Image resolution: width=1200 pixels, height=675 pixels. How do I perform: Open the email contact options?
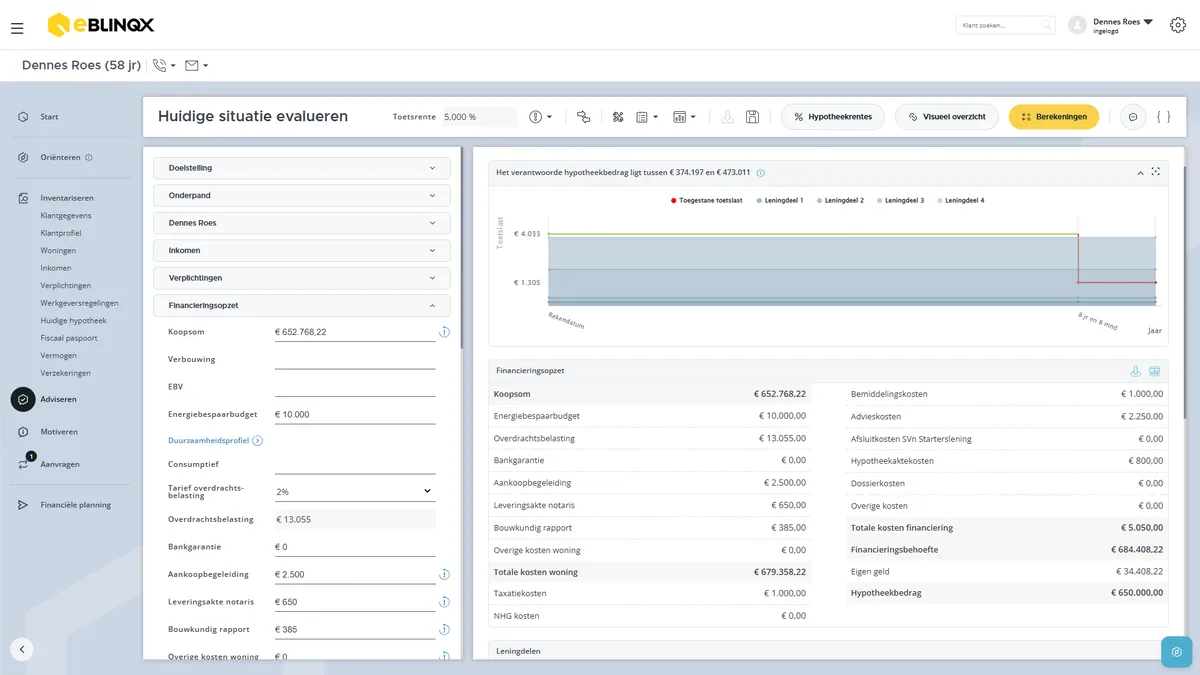[197, 66]
